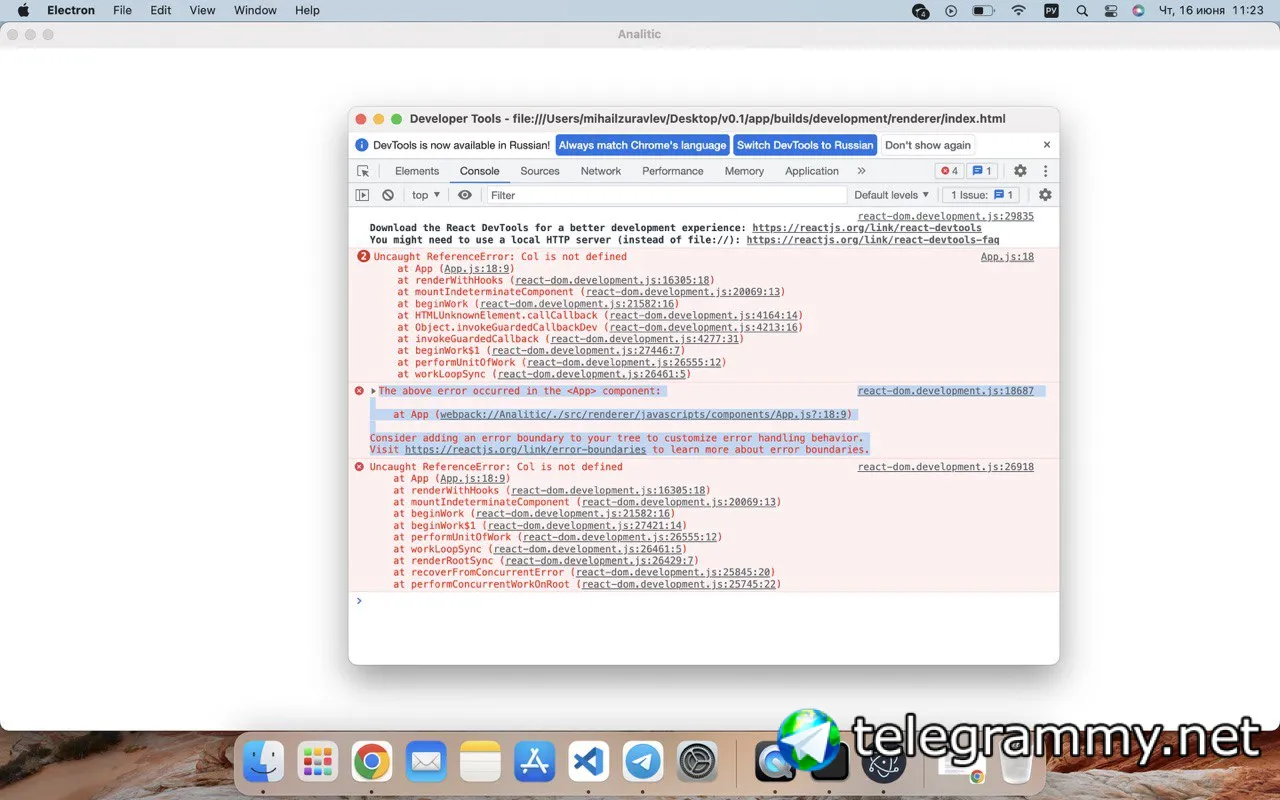Open the Electron menu

pyautogui.click(x=71, y=10)
